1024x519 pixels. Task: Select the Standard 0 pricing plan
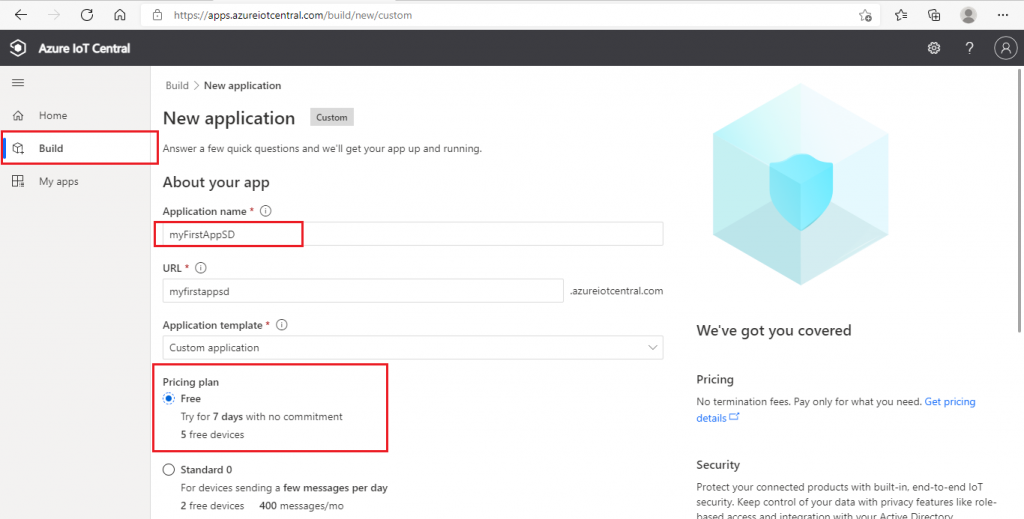pyautogui.click(x=169, y=469)
